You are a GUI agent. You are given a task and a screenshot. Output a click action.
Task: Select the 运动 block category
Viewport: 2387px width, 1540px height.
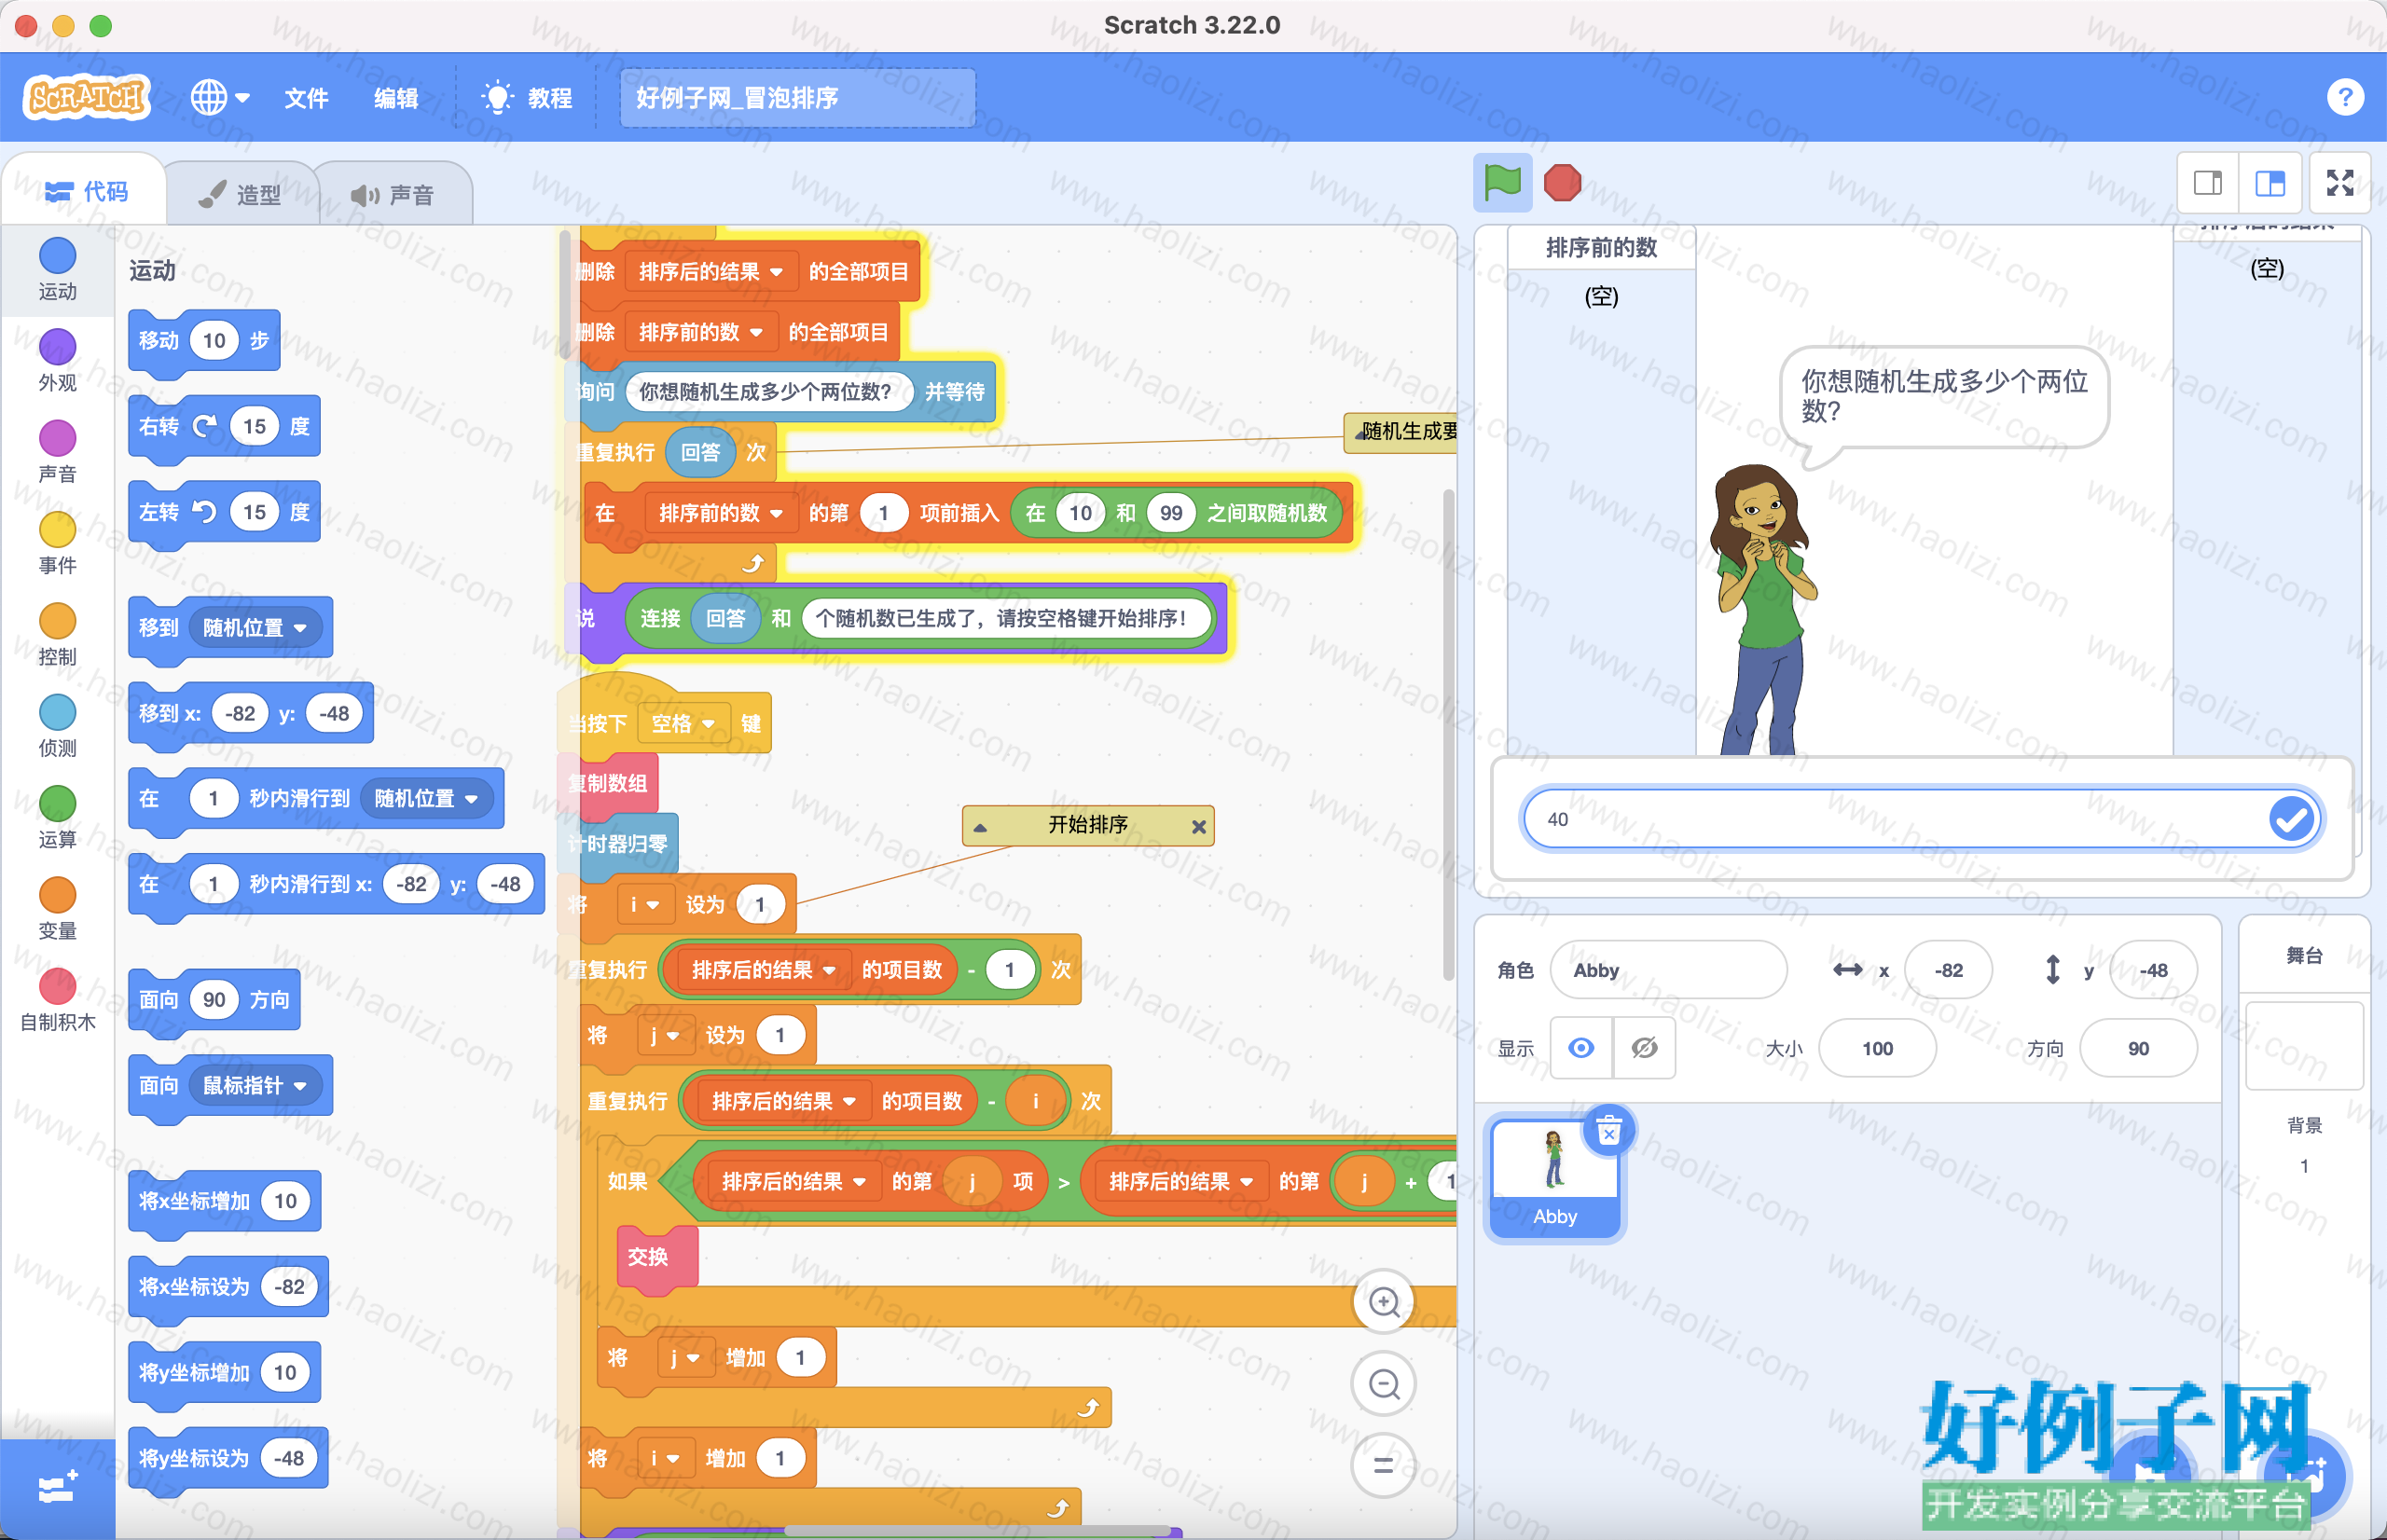pos(57,269)
